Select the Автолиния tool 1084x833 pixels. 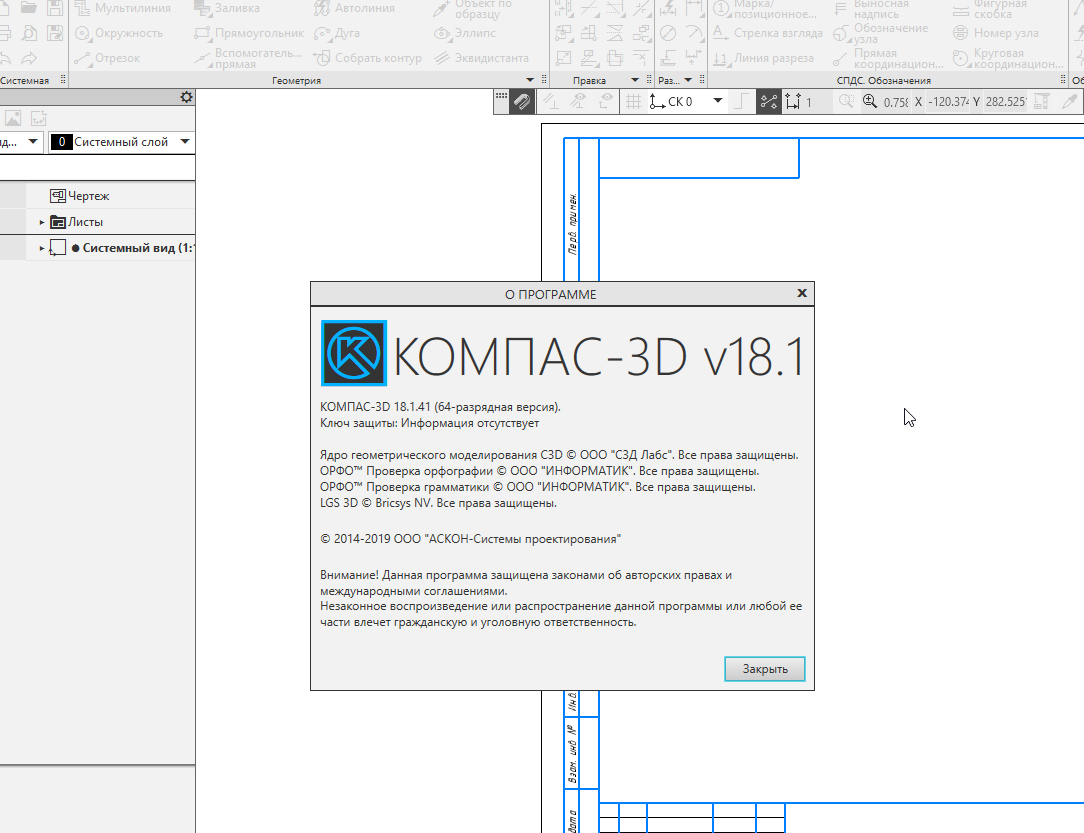point(354,8)
